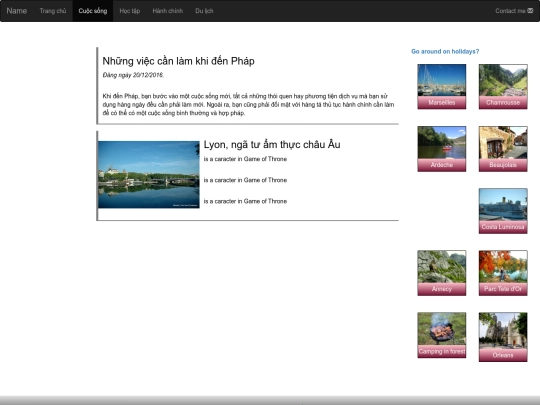Navigate to Du lịch section
The width and height of the screenshot is (540, 405).
pyautogui.click(x=204, y=11)
